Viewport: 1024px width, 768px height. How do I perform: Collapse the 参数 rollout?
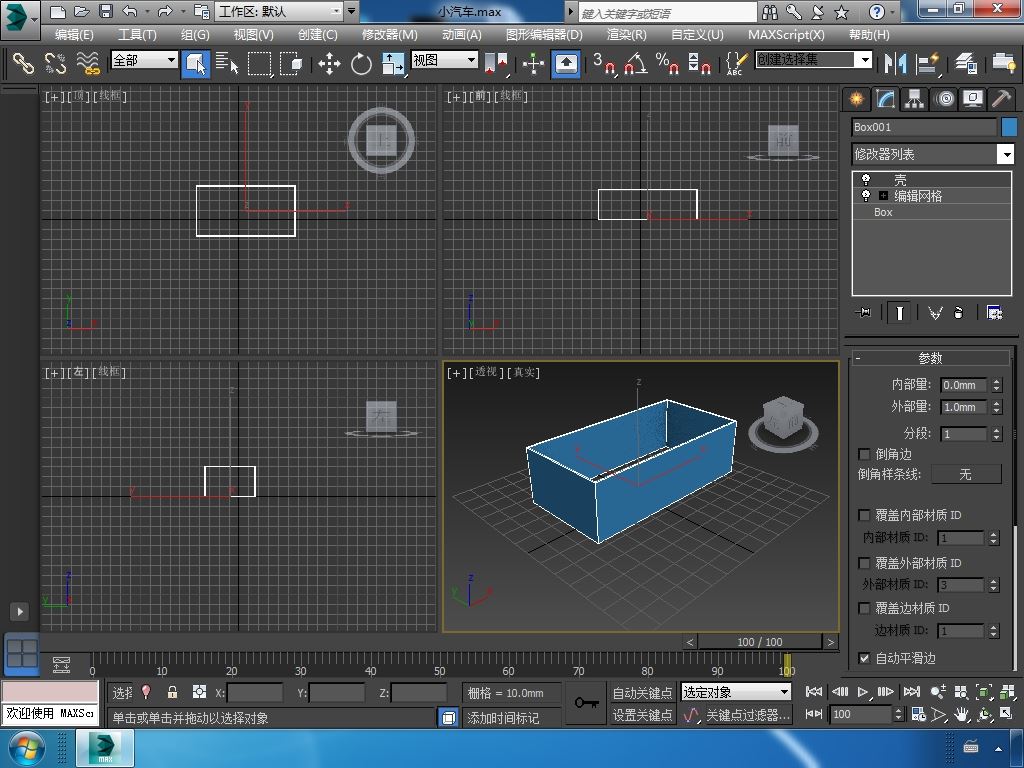(x=930, y=358)
